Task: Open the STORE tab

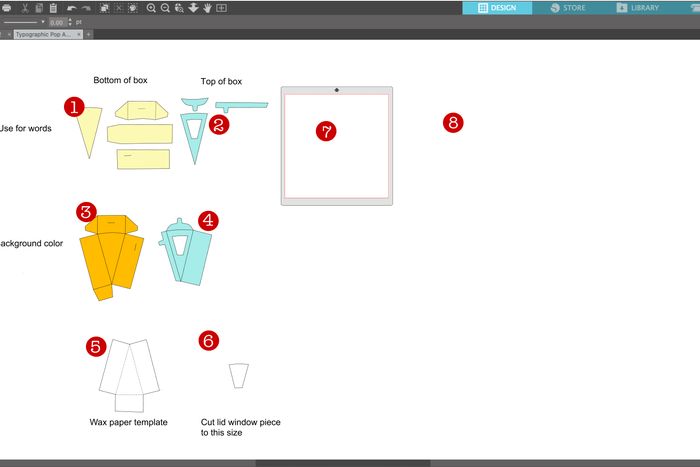Action: click(568, 8)
